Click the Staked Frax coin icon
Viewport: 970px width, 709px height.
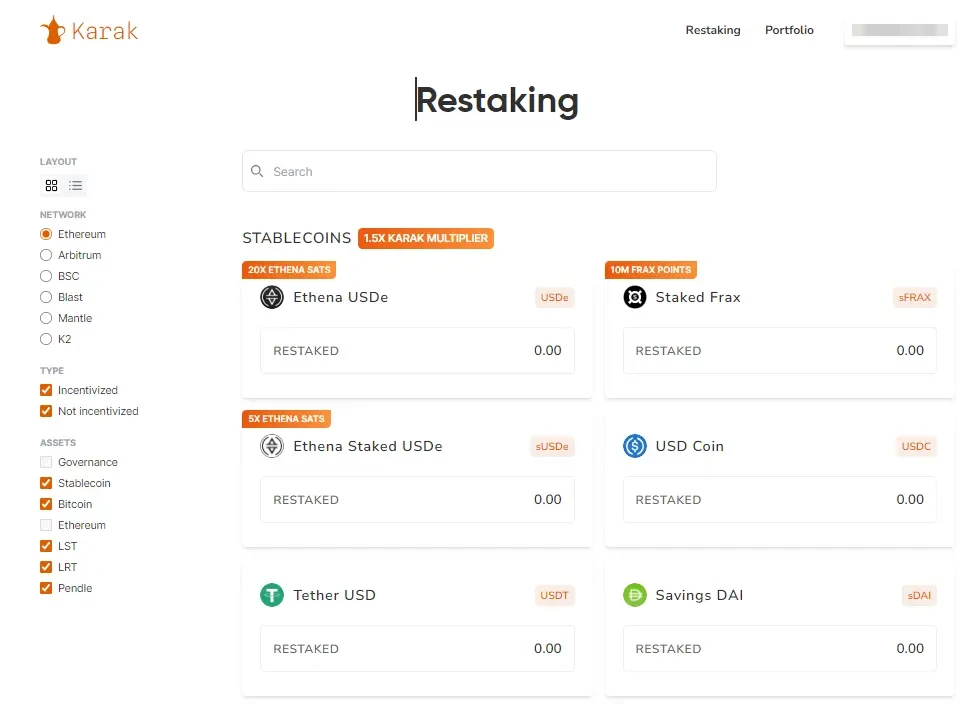(x=635, y=297)
